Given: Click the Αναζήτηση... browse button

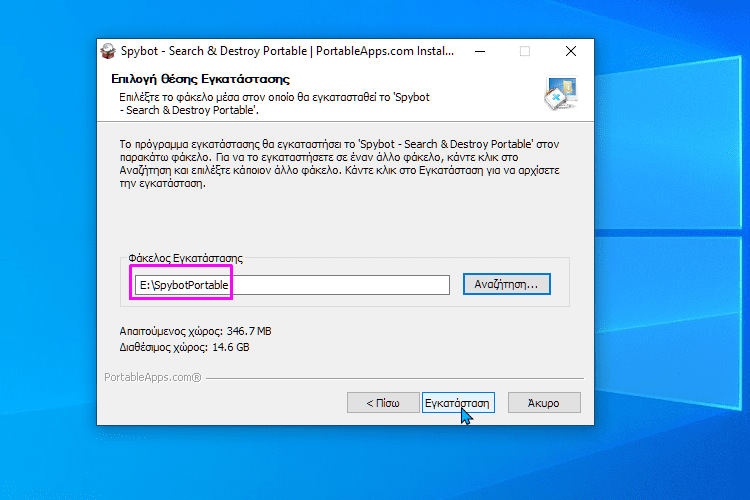Looking at the screenshot, I should pyautogui.click(x=507, y=284).
